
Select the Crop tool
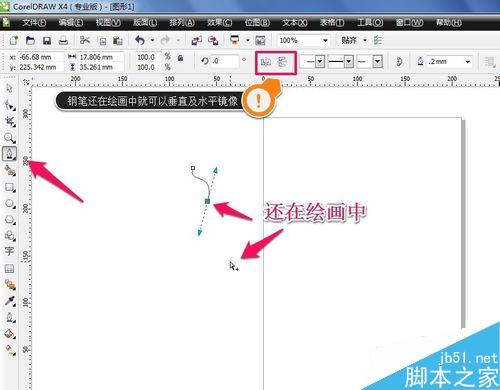(x=10, y=121)
